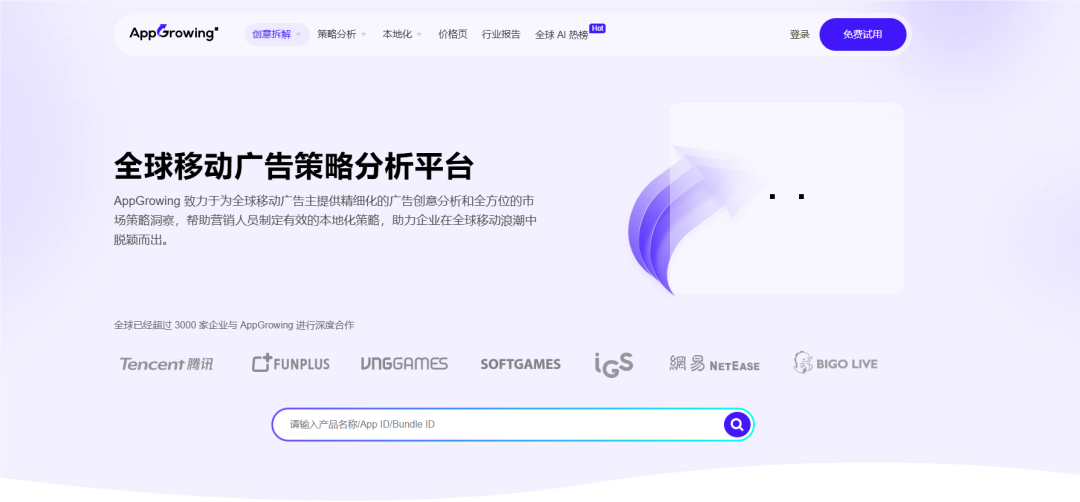Click the Tencent 腾讯 logo
This screenshot has width=1080, height=502.
167,364
